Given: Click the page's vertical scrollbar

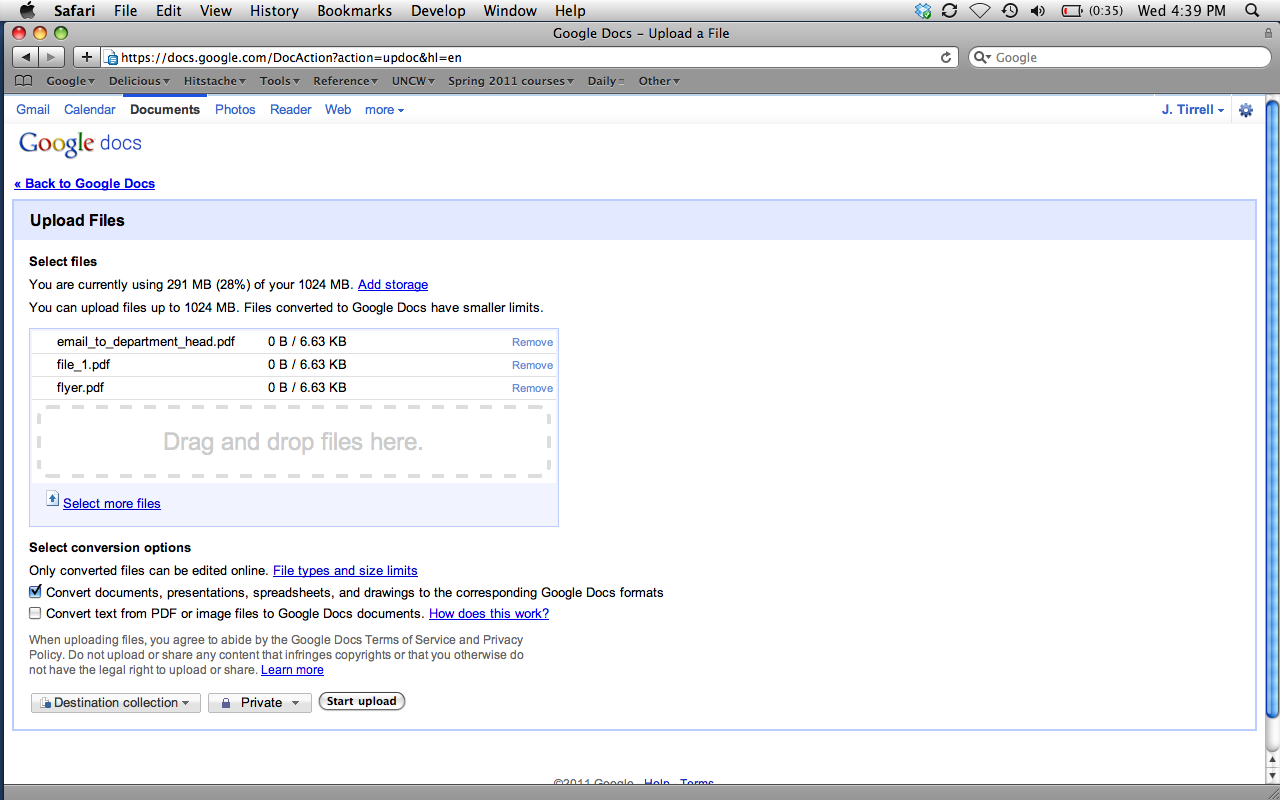Looking at the screenshot, I should [x=1272, y=409].
